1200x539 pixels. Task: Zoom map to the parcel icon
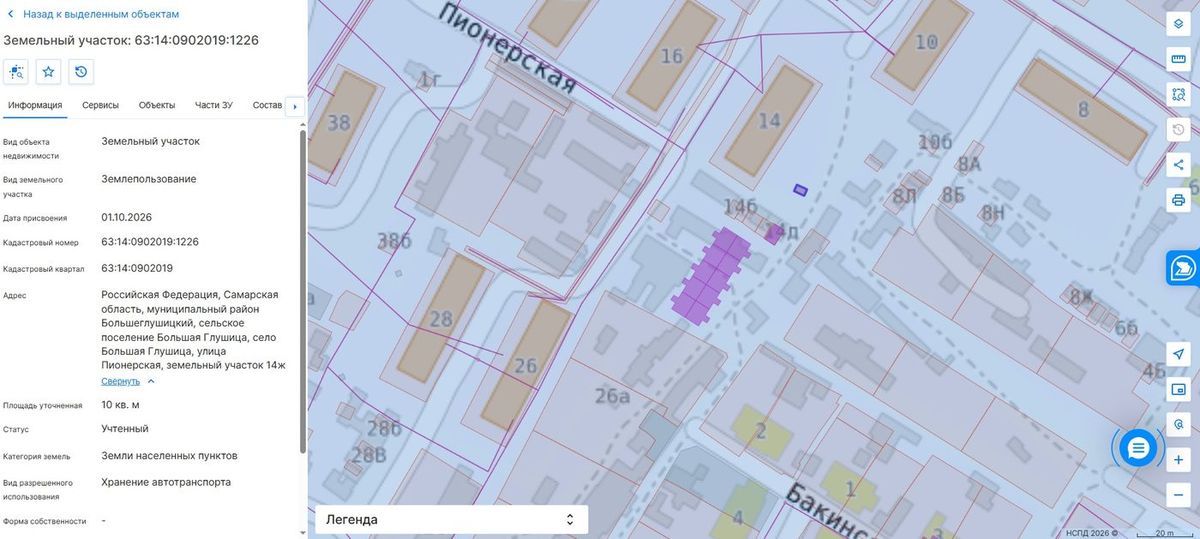(x=16, y=71)
